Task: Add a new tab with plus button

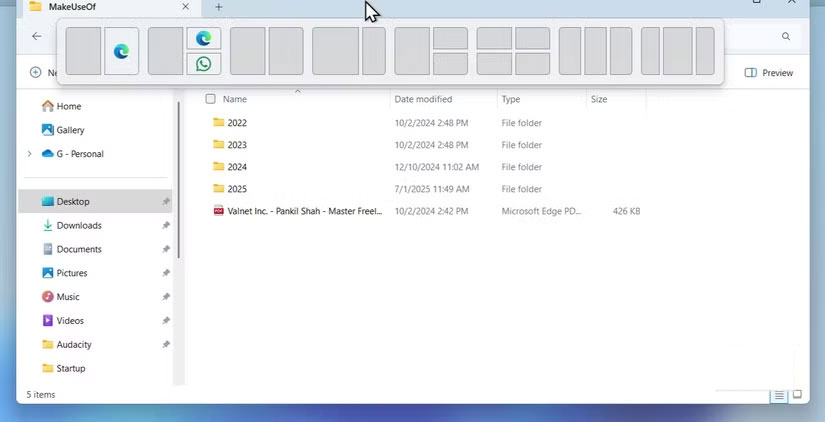Action: point(219,7)
